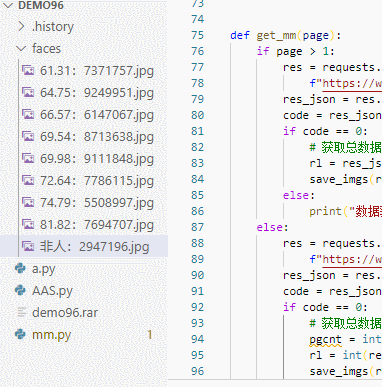Screen dimensions: 382x387
Task: Click 'res_json = res.' on line 79
Action: (332, 100)
